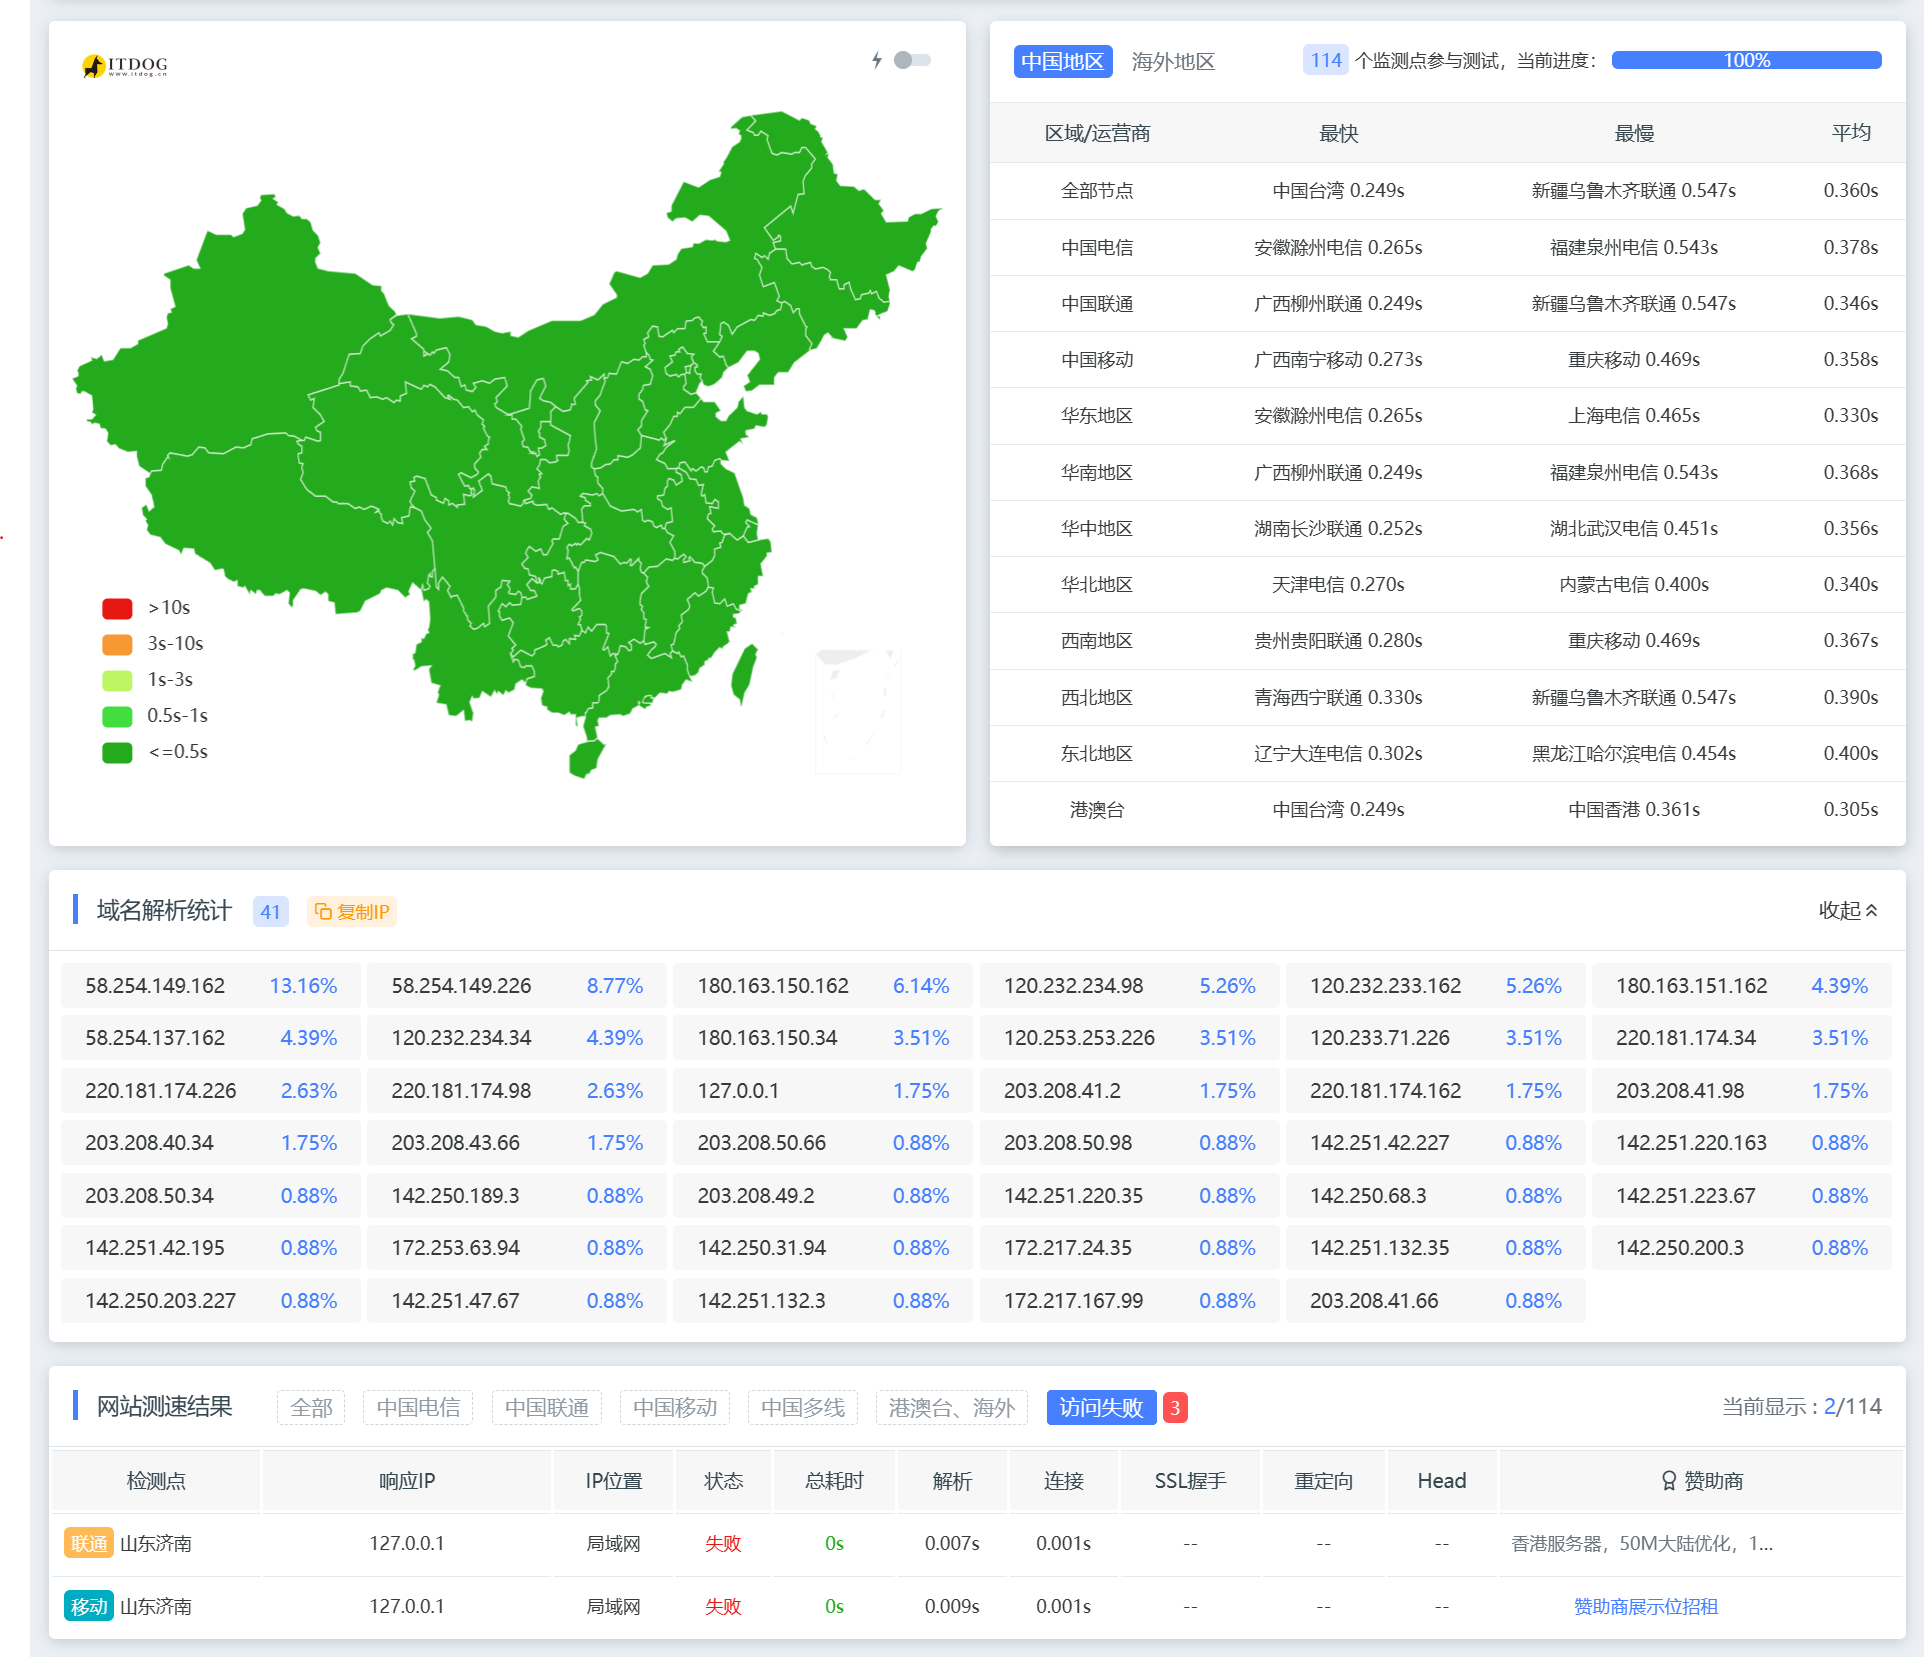Select the 中国移动 filter tab
1924x1657 pixels.
(675, 1407)
